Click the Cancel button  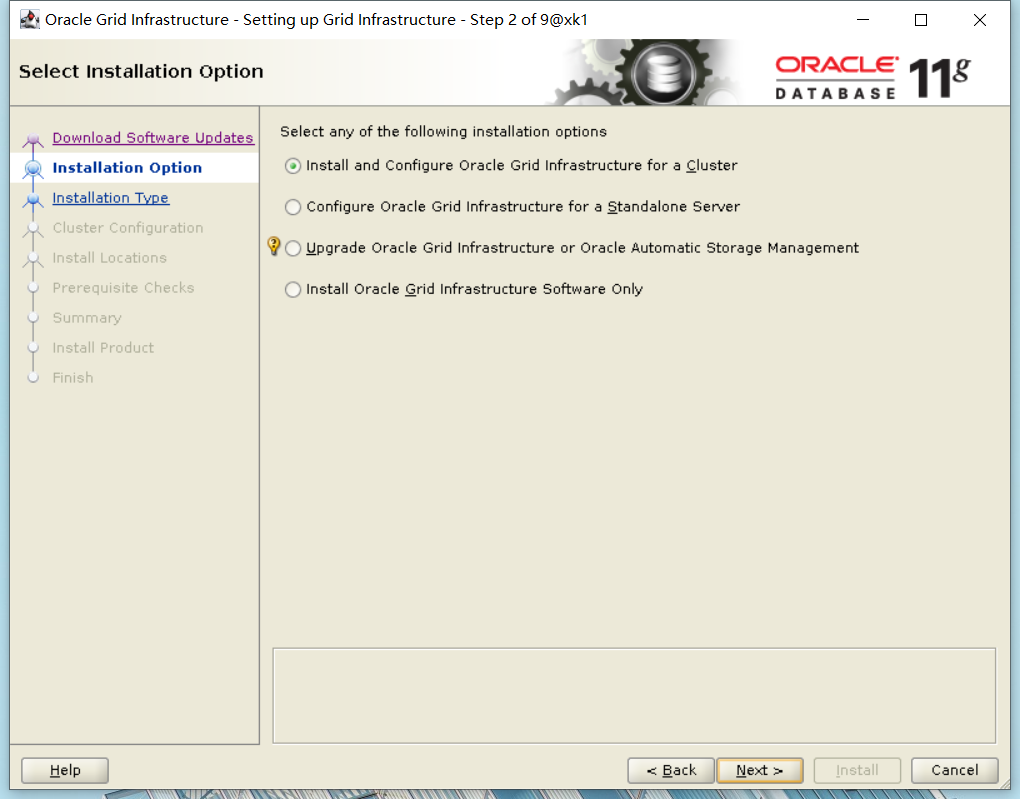pos(954,770)
